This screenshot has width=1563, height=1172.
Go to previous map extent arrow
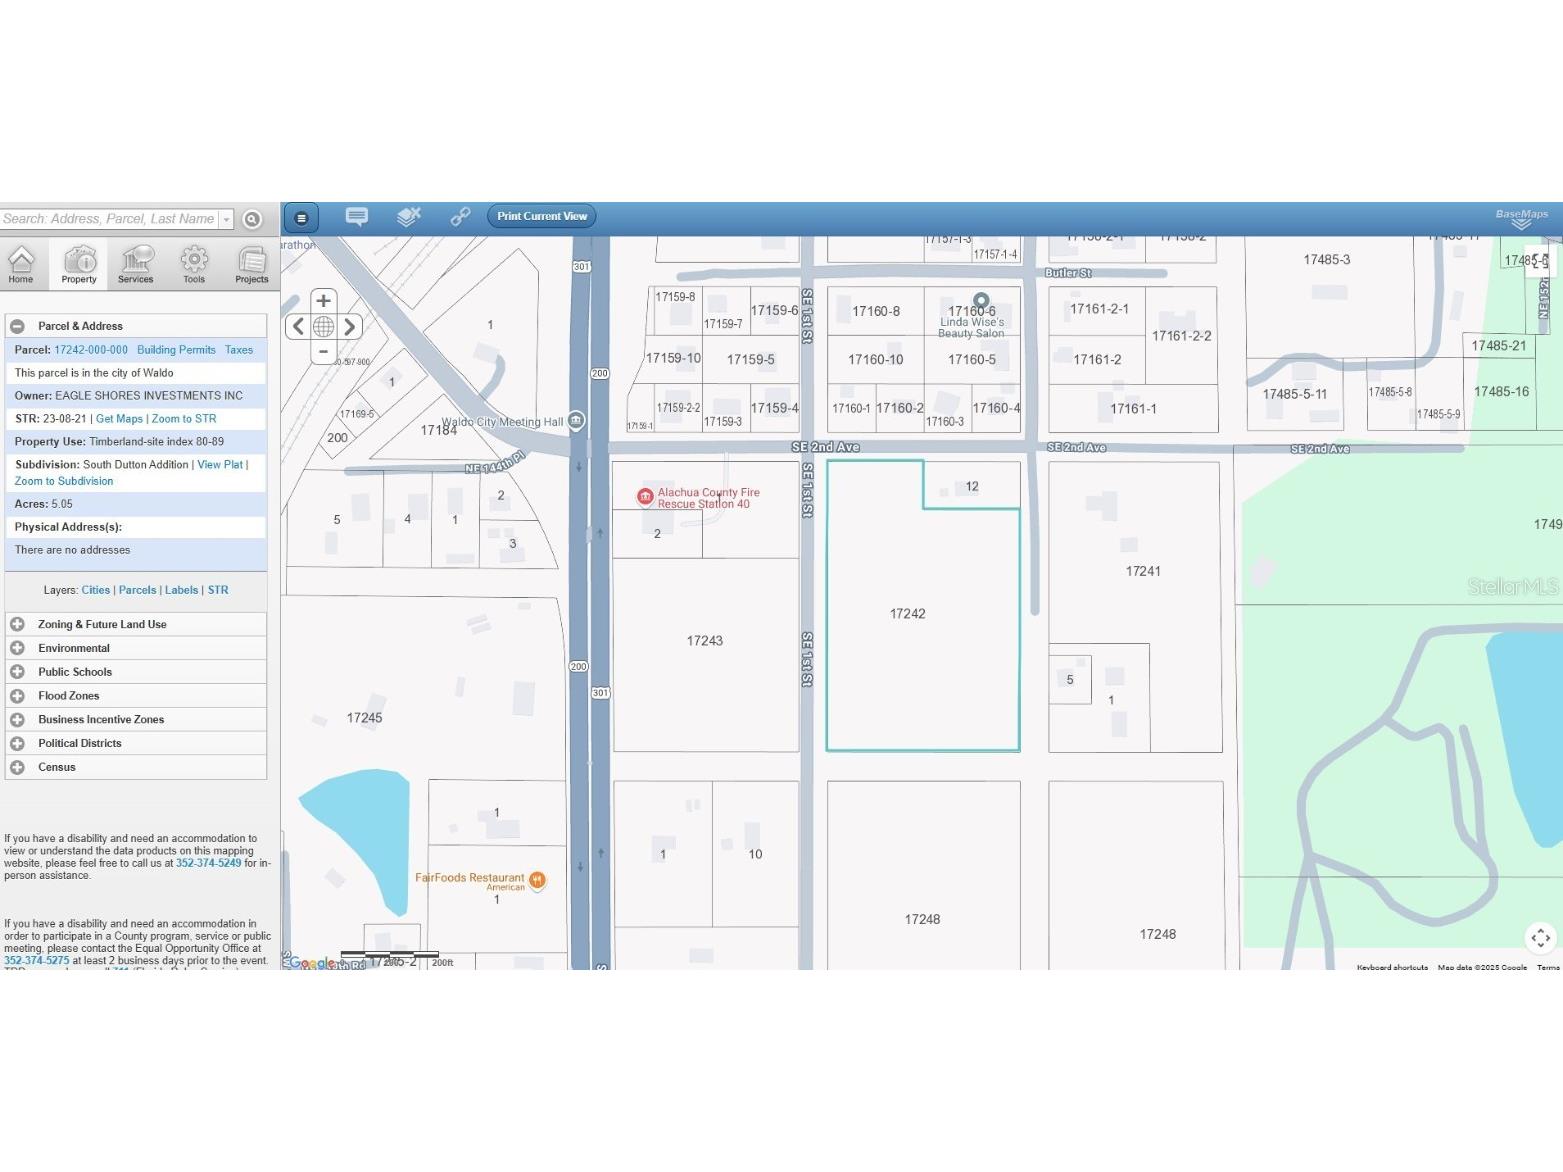[298, 326]
